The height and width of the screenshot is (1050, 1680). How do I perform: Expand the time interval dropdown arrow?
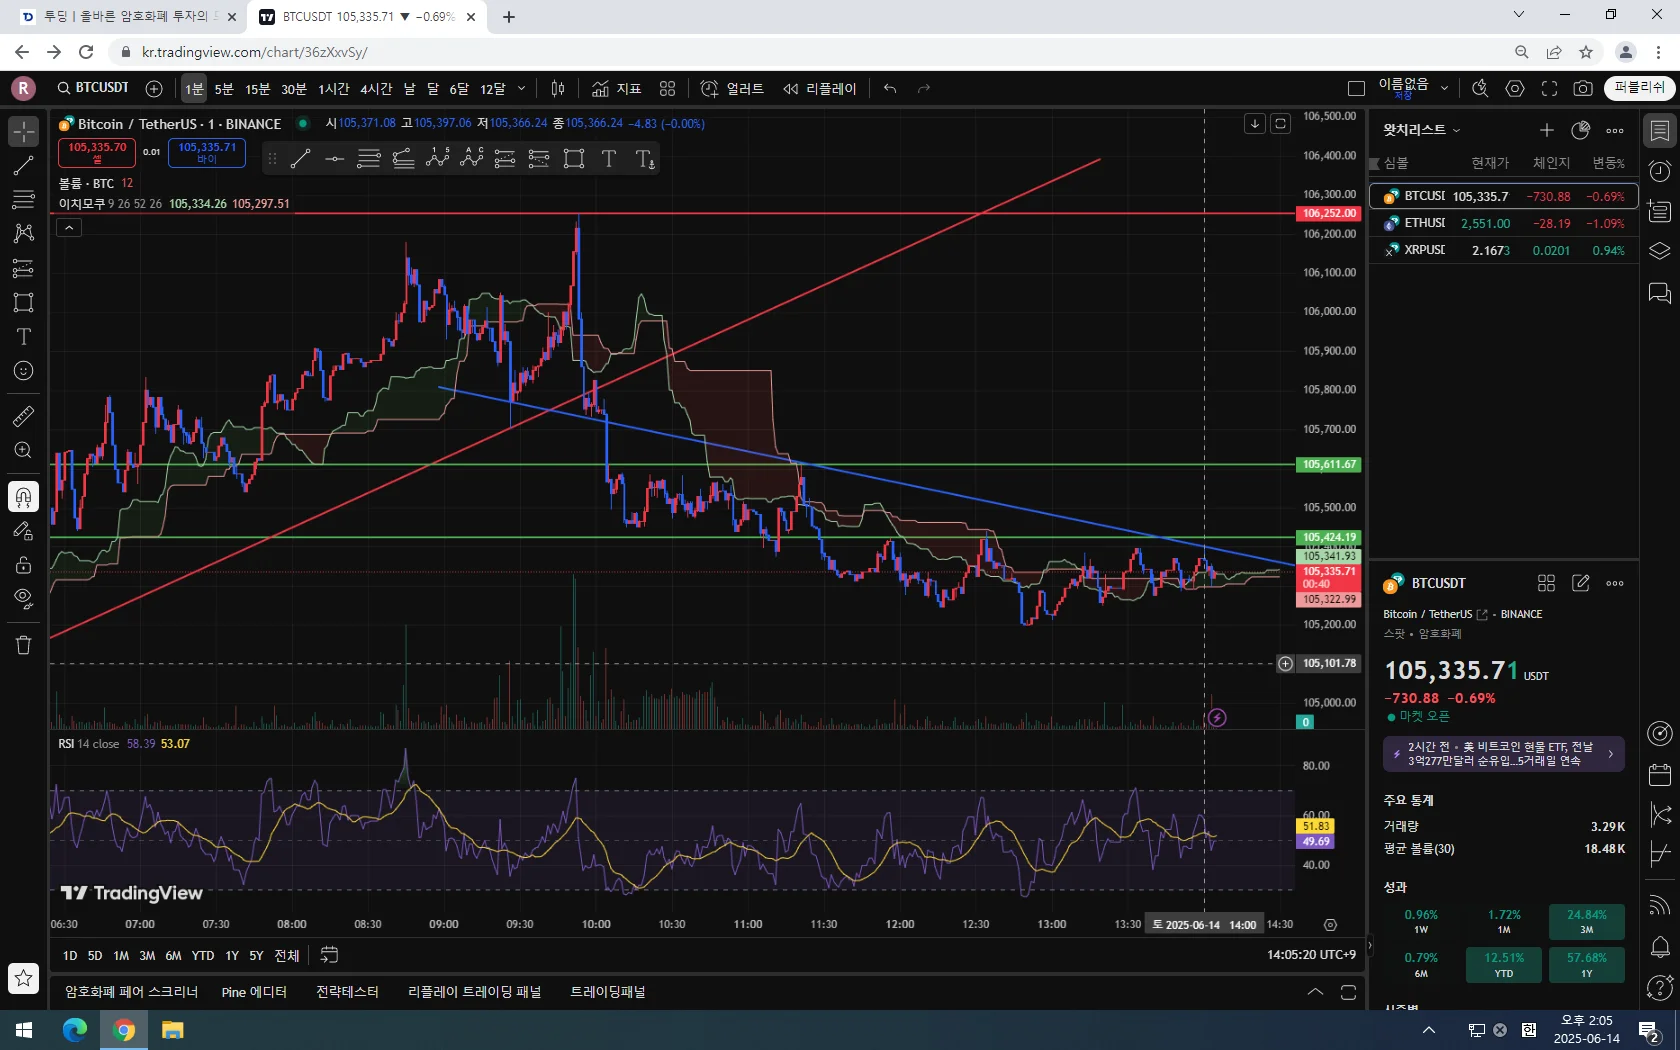pos(521,89)
